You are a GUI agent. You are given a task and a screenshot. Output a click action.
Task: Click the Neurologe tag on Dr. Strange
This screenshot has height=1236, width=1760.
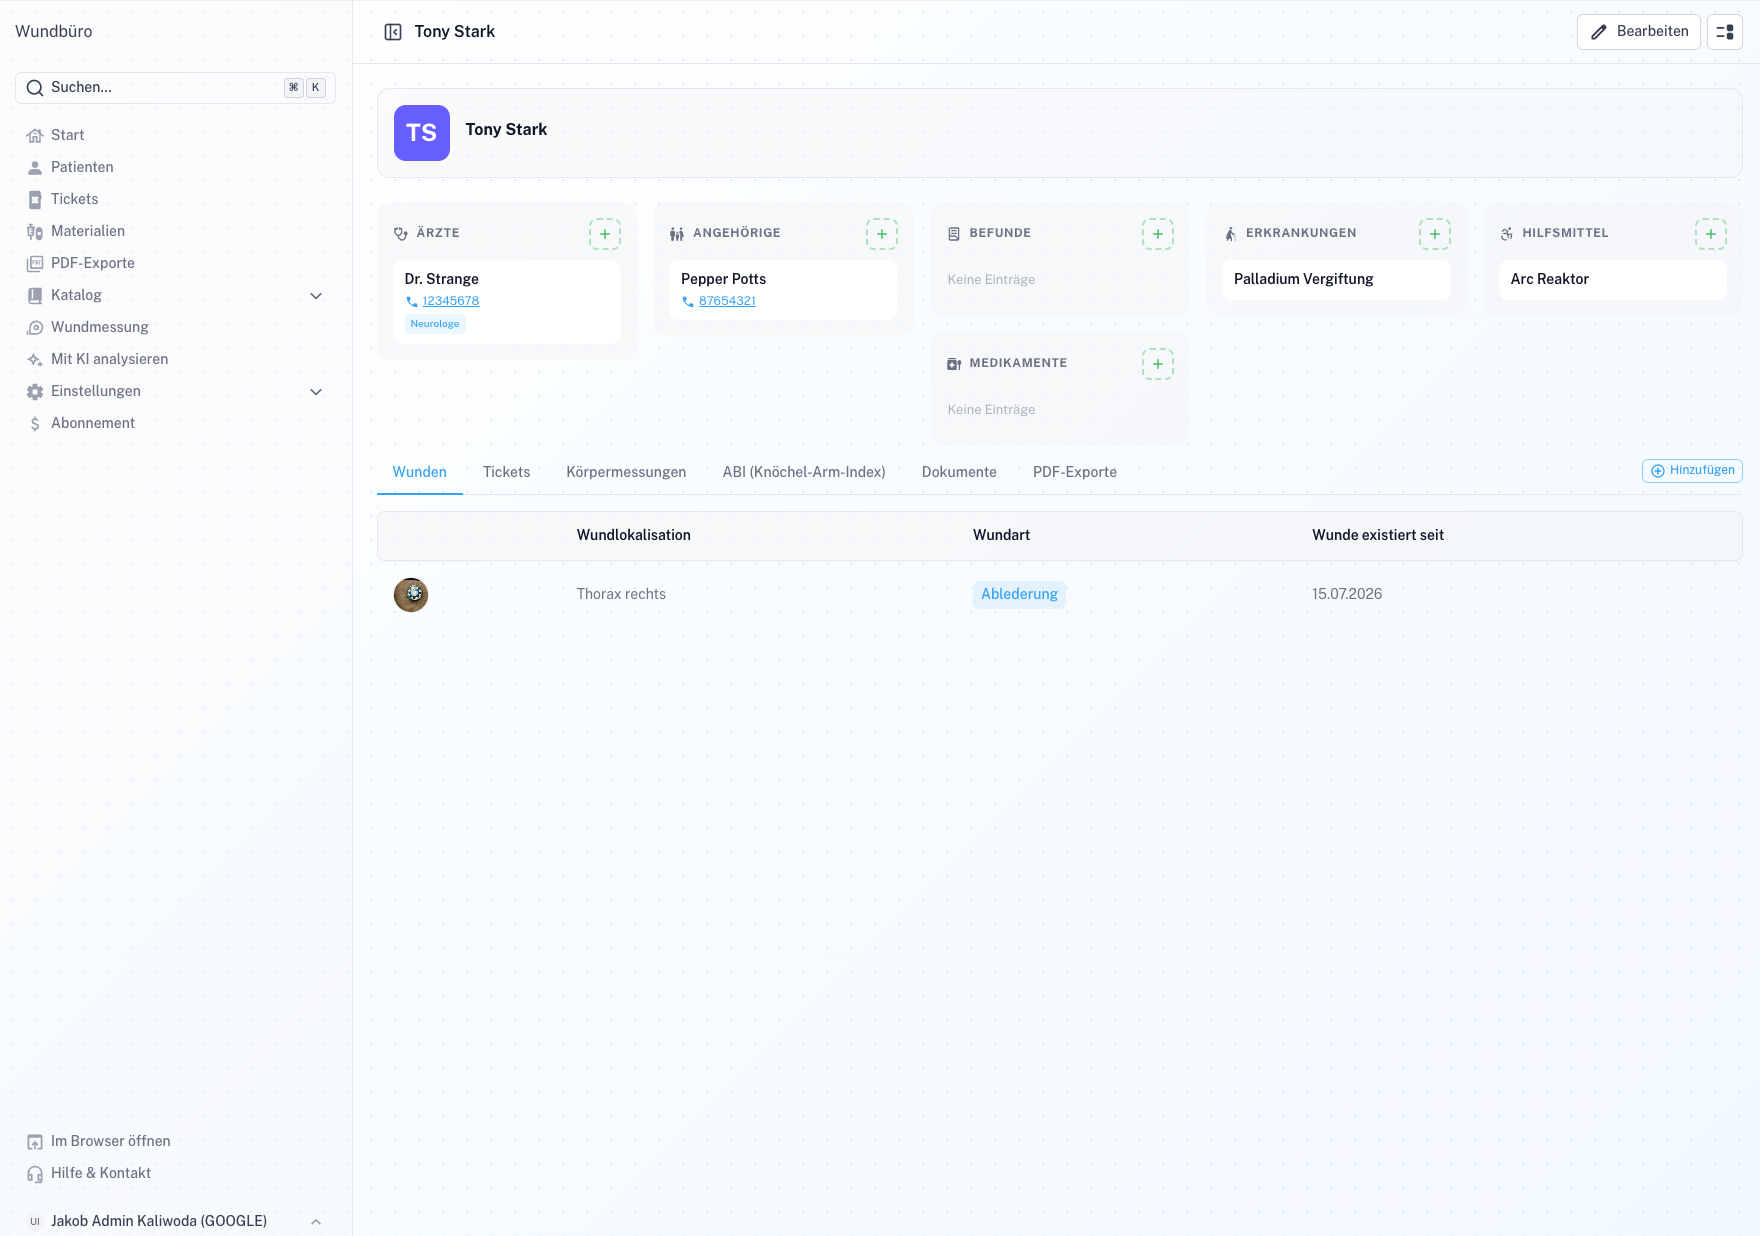tap(435, 324)
